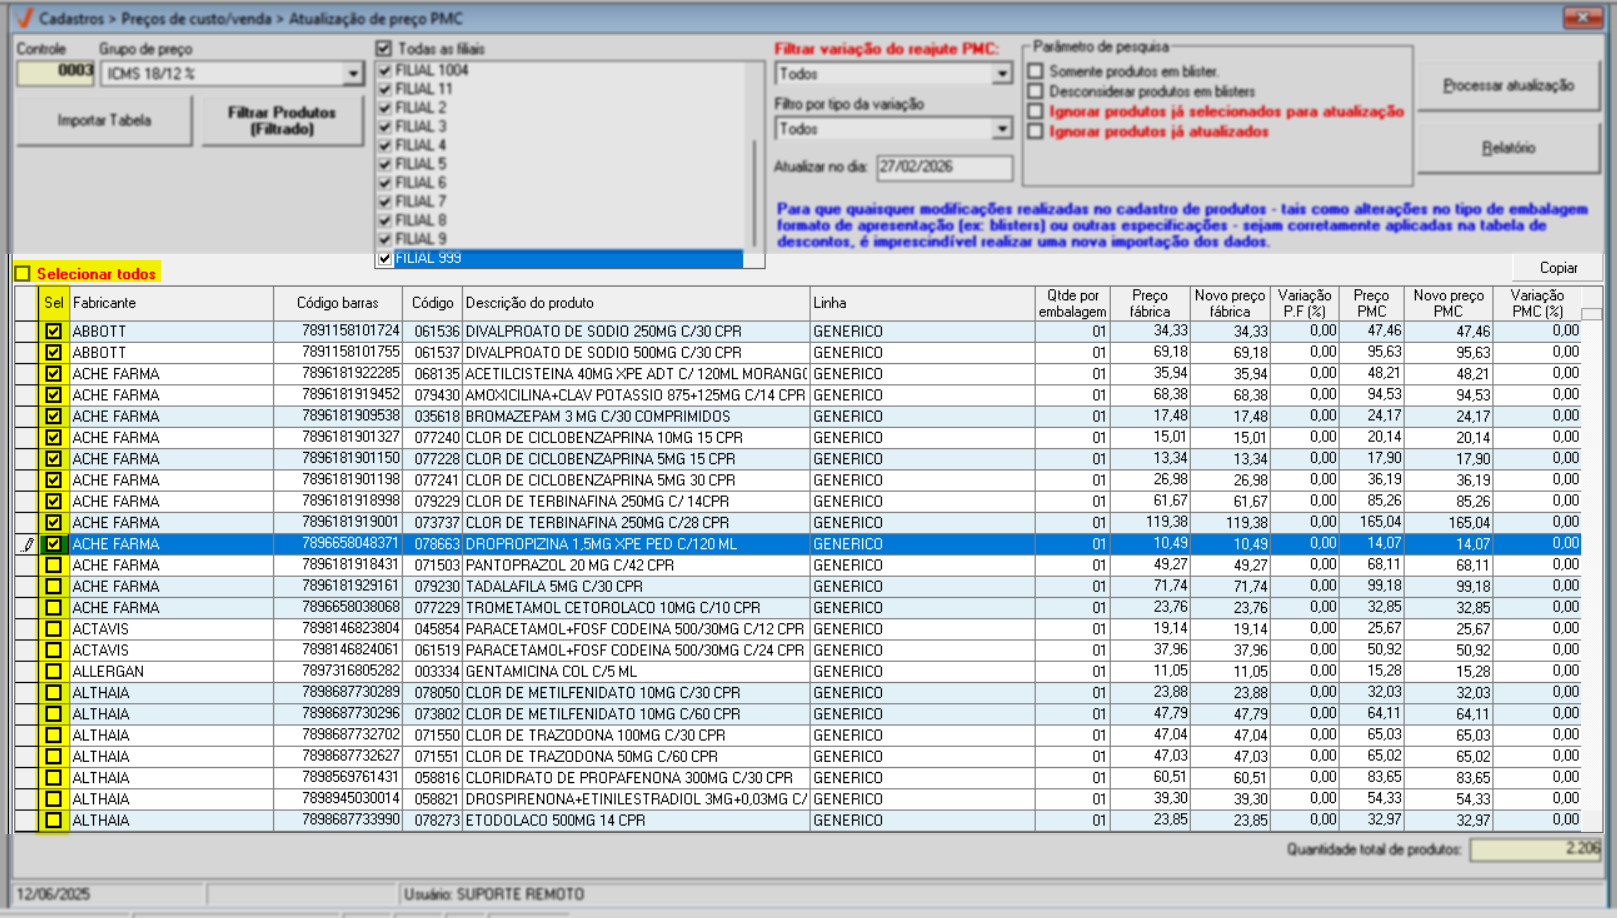Image resolution: width=1617 pixels, height=918 pixels.
Task: Click the Descrição do produto column header
Action: pyautogui.click(x=635, y=303)
